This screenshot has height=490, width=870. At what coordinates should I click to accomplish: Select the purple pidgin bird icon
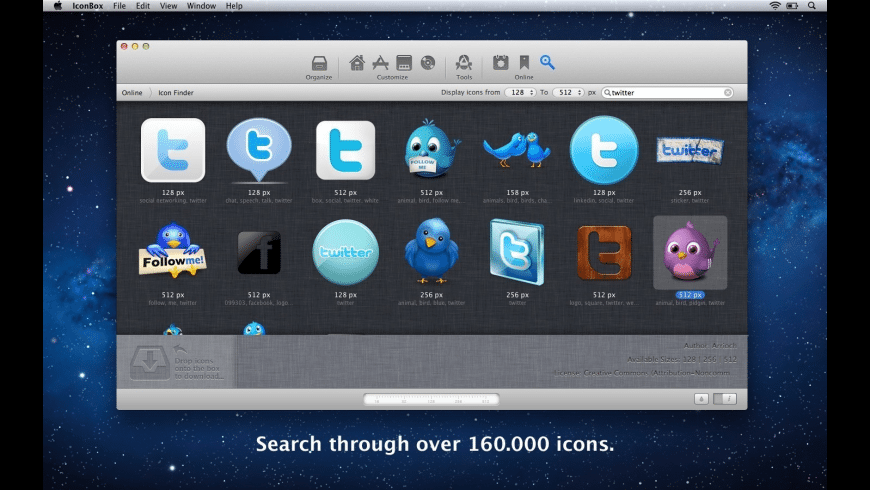point(690,252)
